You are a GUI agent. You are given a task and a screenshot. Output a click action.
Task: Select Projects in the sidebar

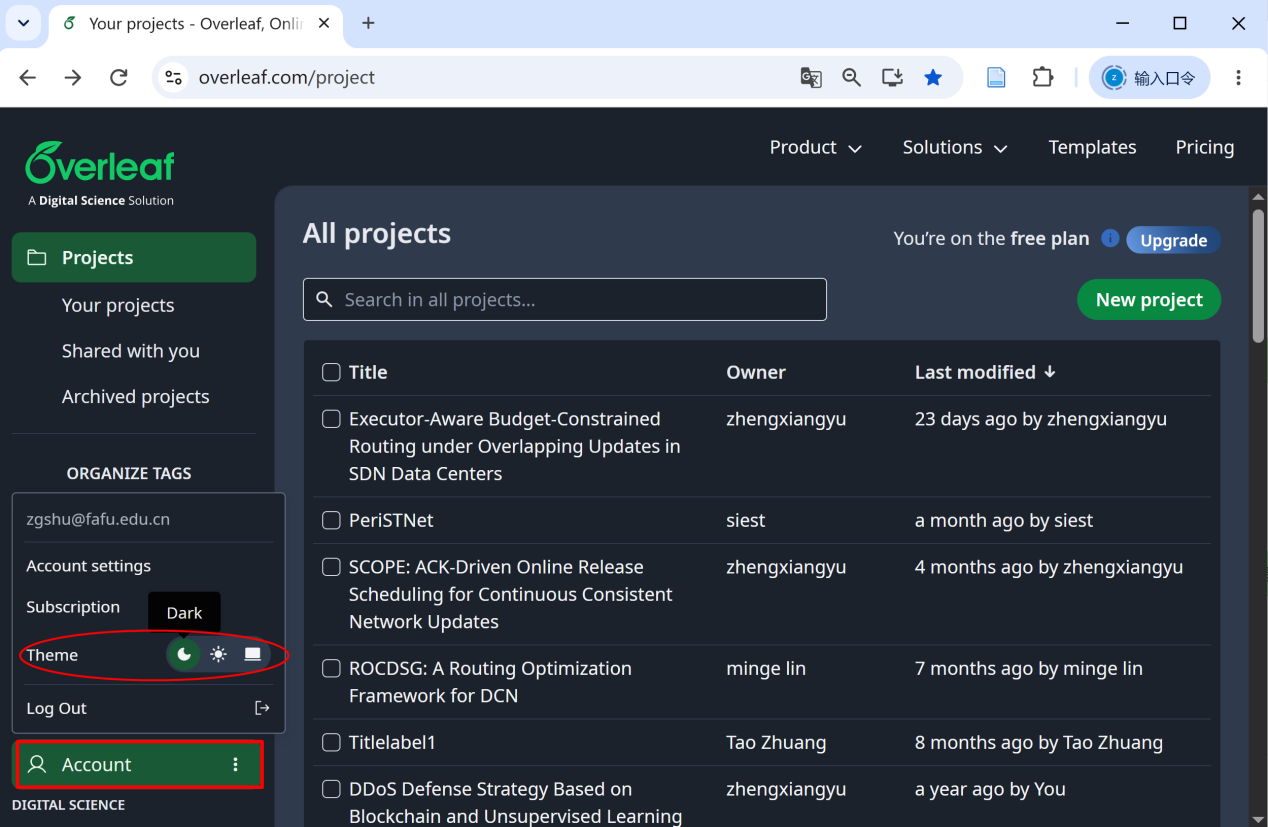(134, 257)
